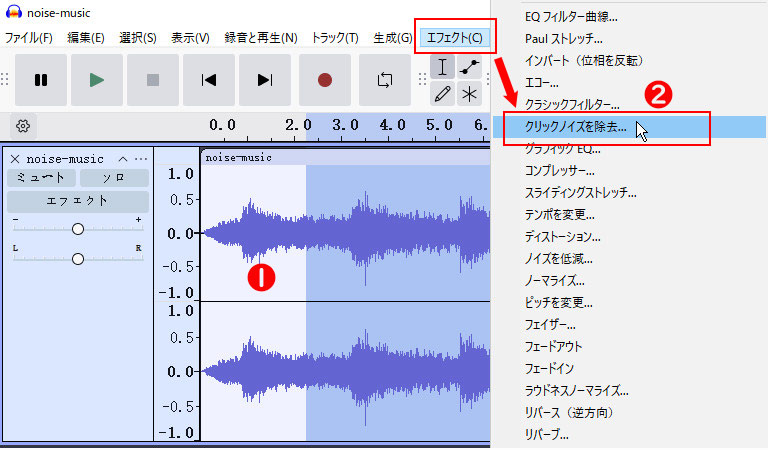Image resolution: width=768 pixels, height=450 pixels.
Task: Open the エフェクト(C) menu
Action: click(454, 38)
